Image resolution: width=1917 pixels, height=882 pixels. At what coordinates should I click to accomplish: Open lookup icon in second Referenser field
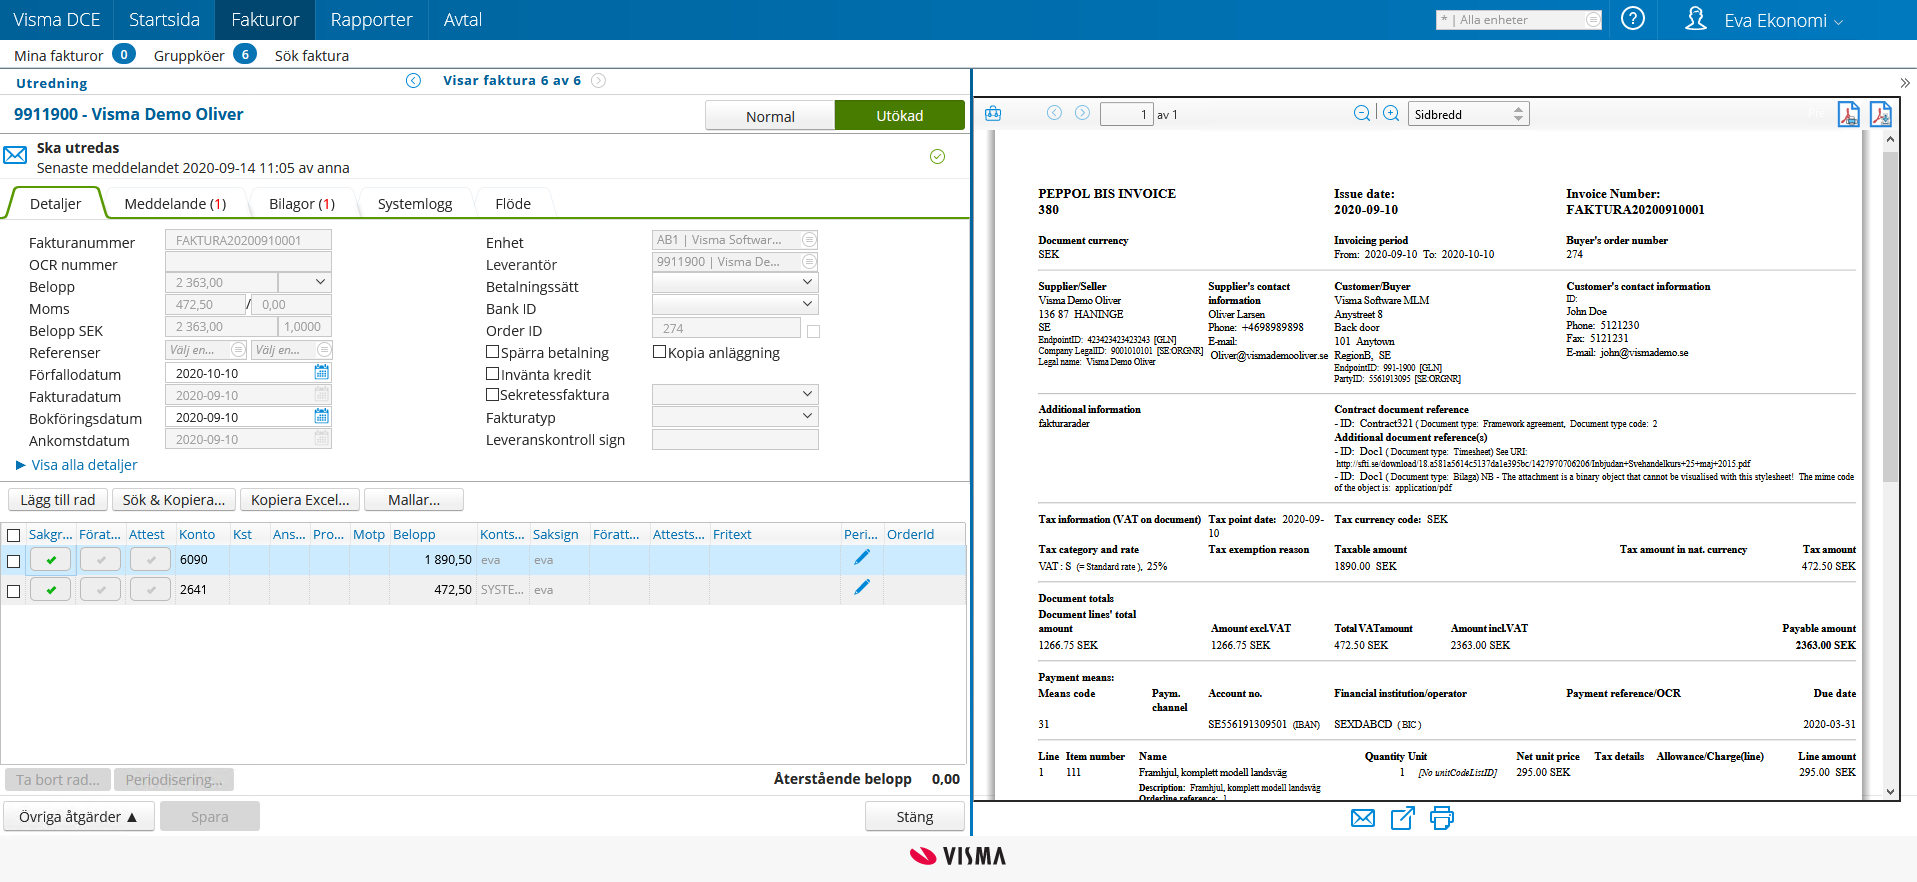pyautogui.click(x=324, y=350)
